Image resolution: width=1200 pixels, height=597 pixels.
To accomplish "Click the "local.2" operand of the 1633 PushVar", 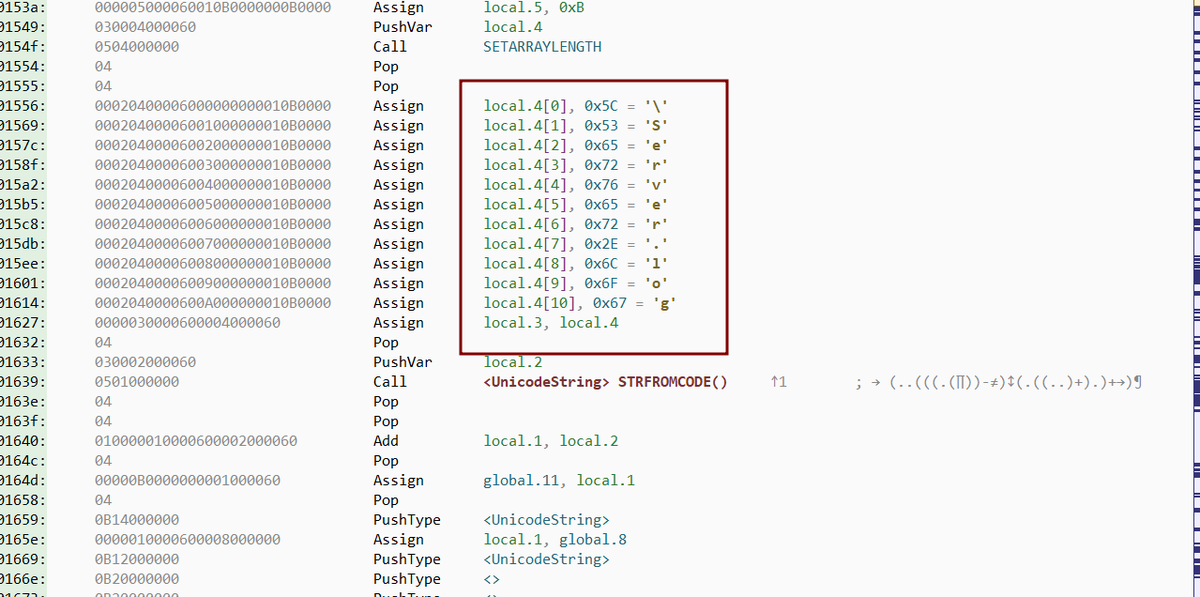I will pyautogui.click(x=513, y=362).
